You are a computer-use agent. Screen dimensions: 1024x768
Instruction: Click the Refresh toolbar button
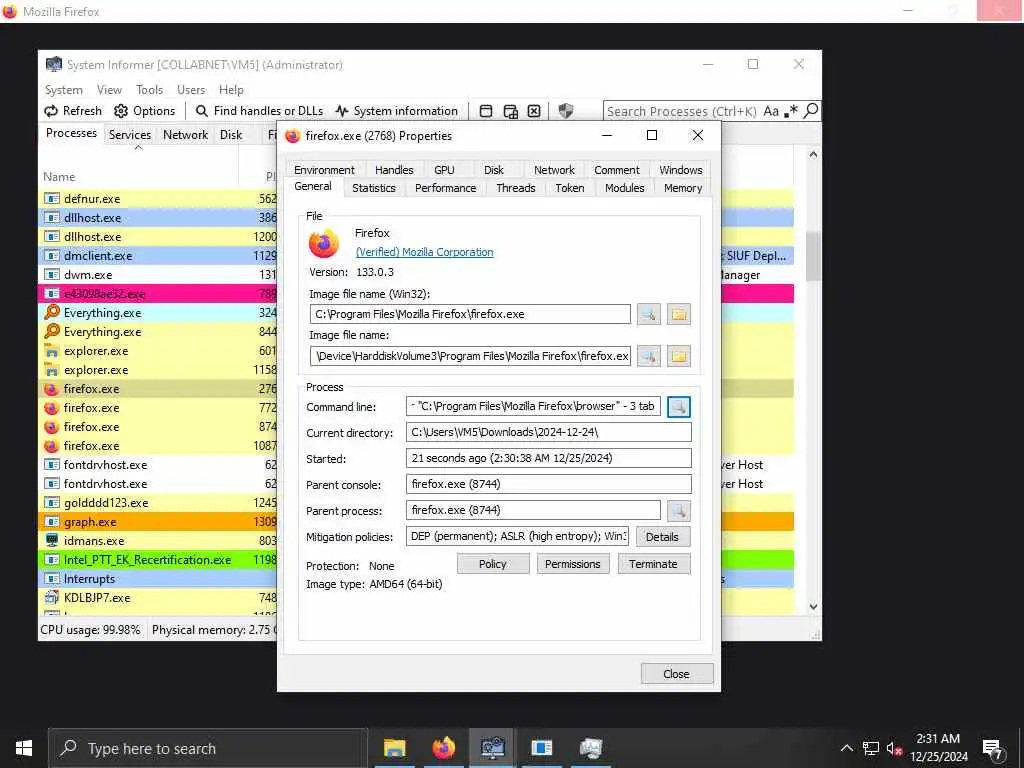(72, 111)
